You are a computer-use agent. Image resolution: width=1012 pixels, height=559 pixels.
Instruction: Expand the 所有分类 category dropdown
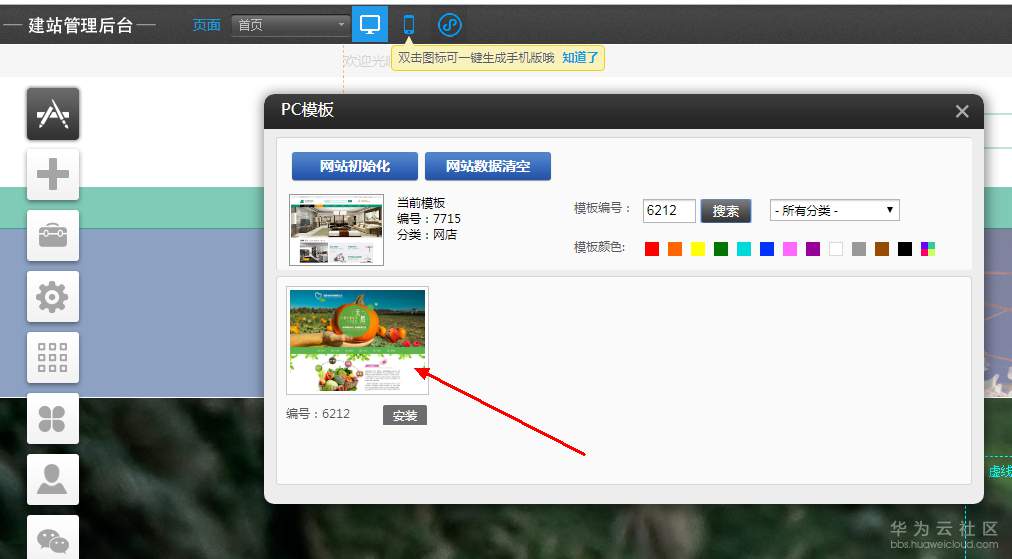click(x=835, y=210)
